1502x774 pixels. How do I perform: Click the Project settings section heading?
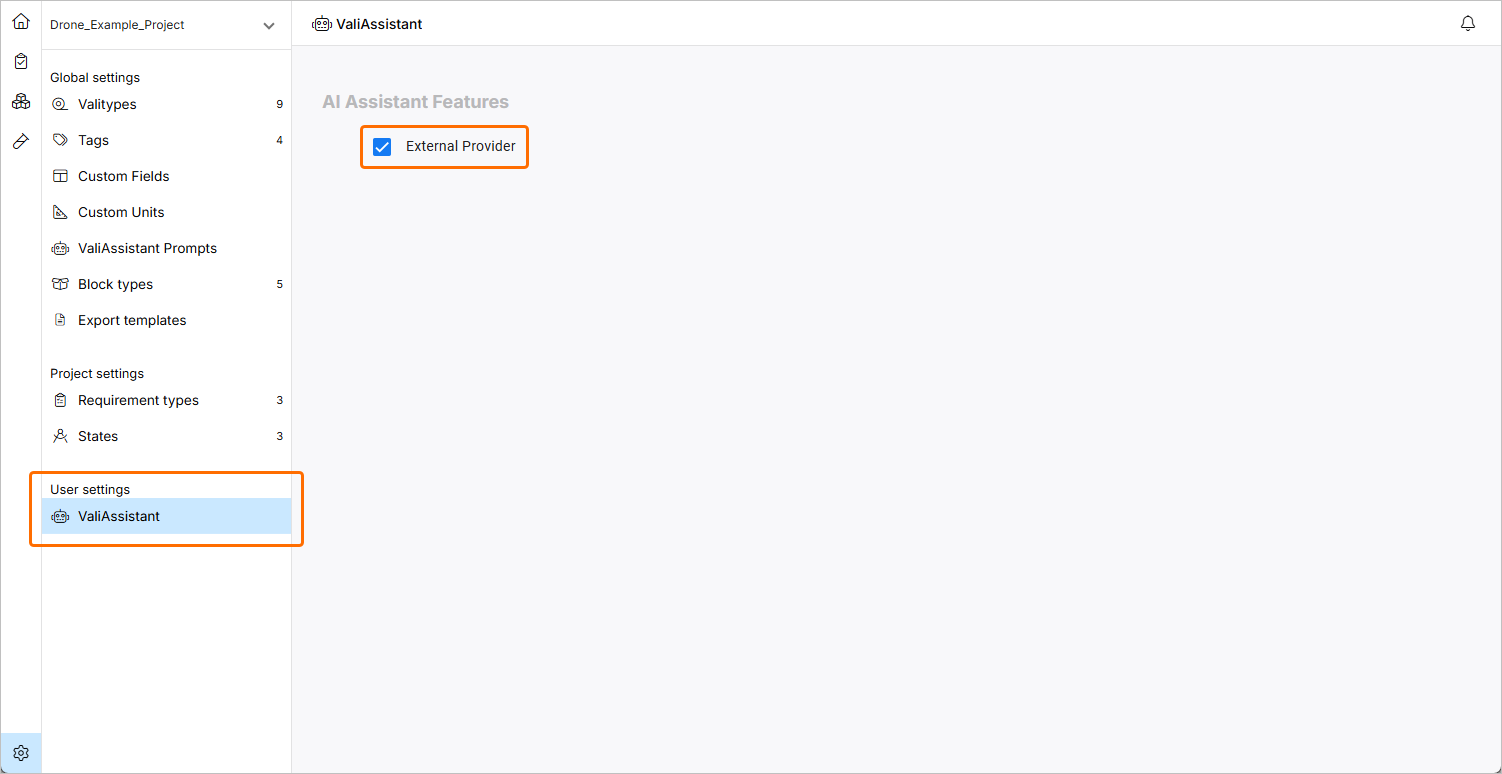pyautogui.click(x=97, y=373)
